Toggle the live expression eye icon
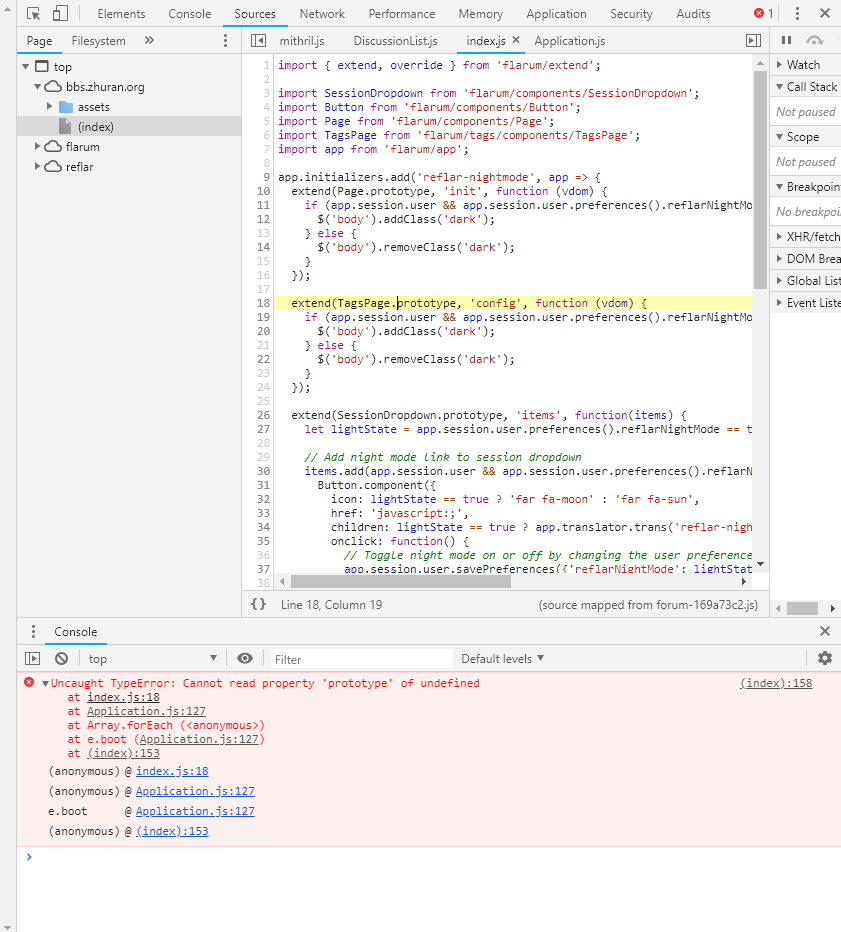The height and width of the screenshot is (932, 841). click(245, 658)
